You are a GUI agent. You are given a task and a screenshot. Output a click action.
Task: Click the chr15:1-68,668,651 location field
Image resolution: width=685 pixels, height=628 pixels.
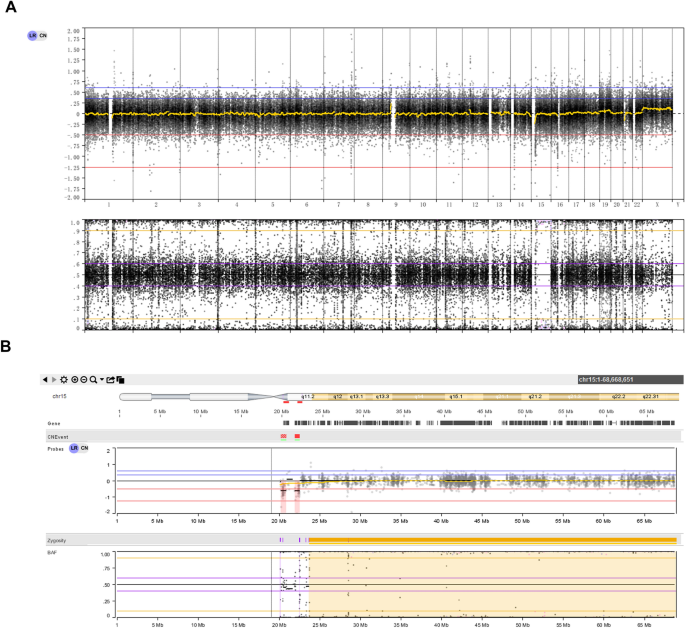(x=630, y=380)
